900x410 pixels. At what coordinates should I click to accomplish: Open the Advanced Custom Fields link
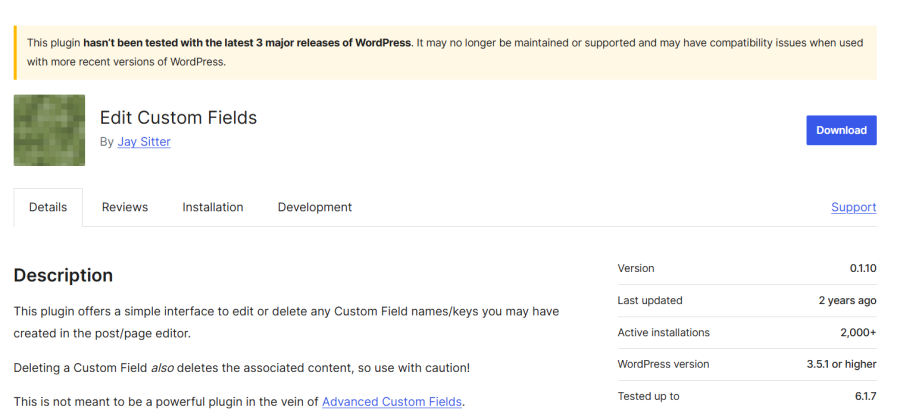point(392,401)
